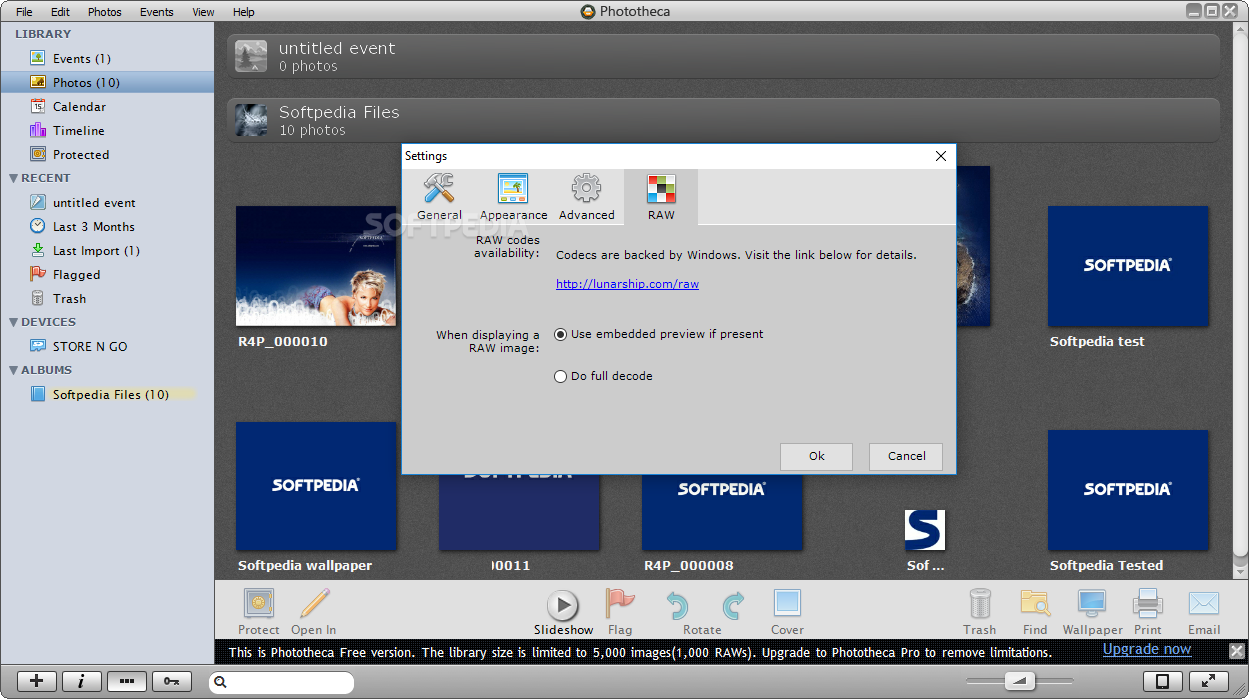Enter full screen mode

coord(1208,681)
